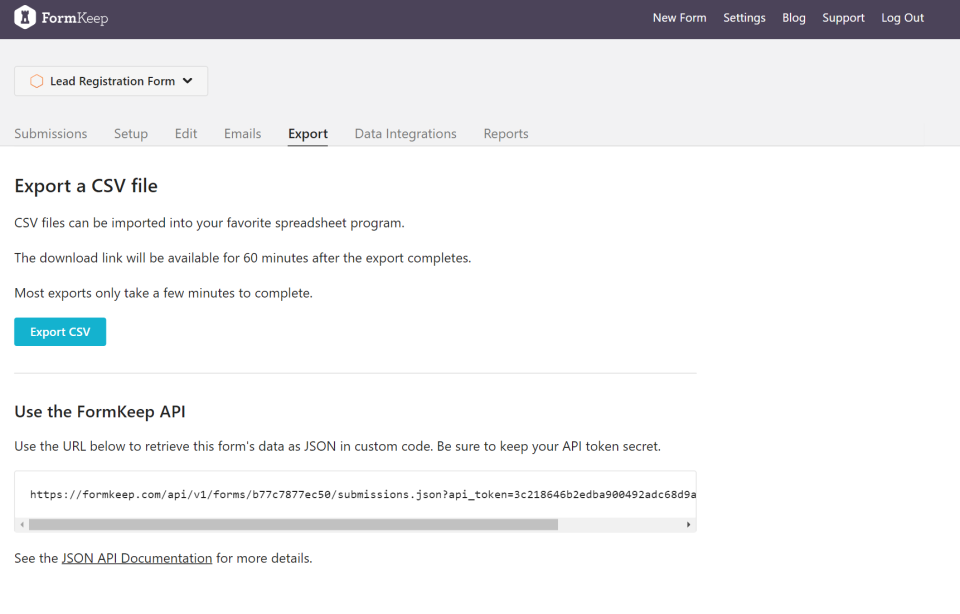Switch to the Submissions tab
This screenshot has height=614, width=960.
click(x=51, y=134)
